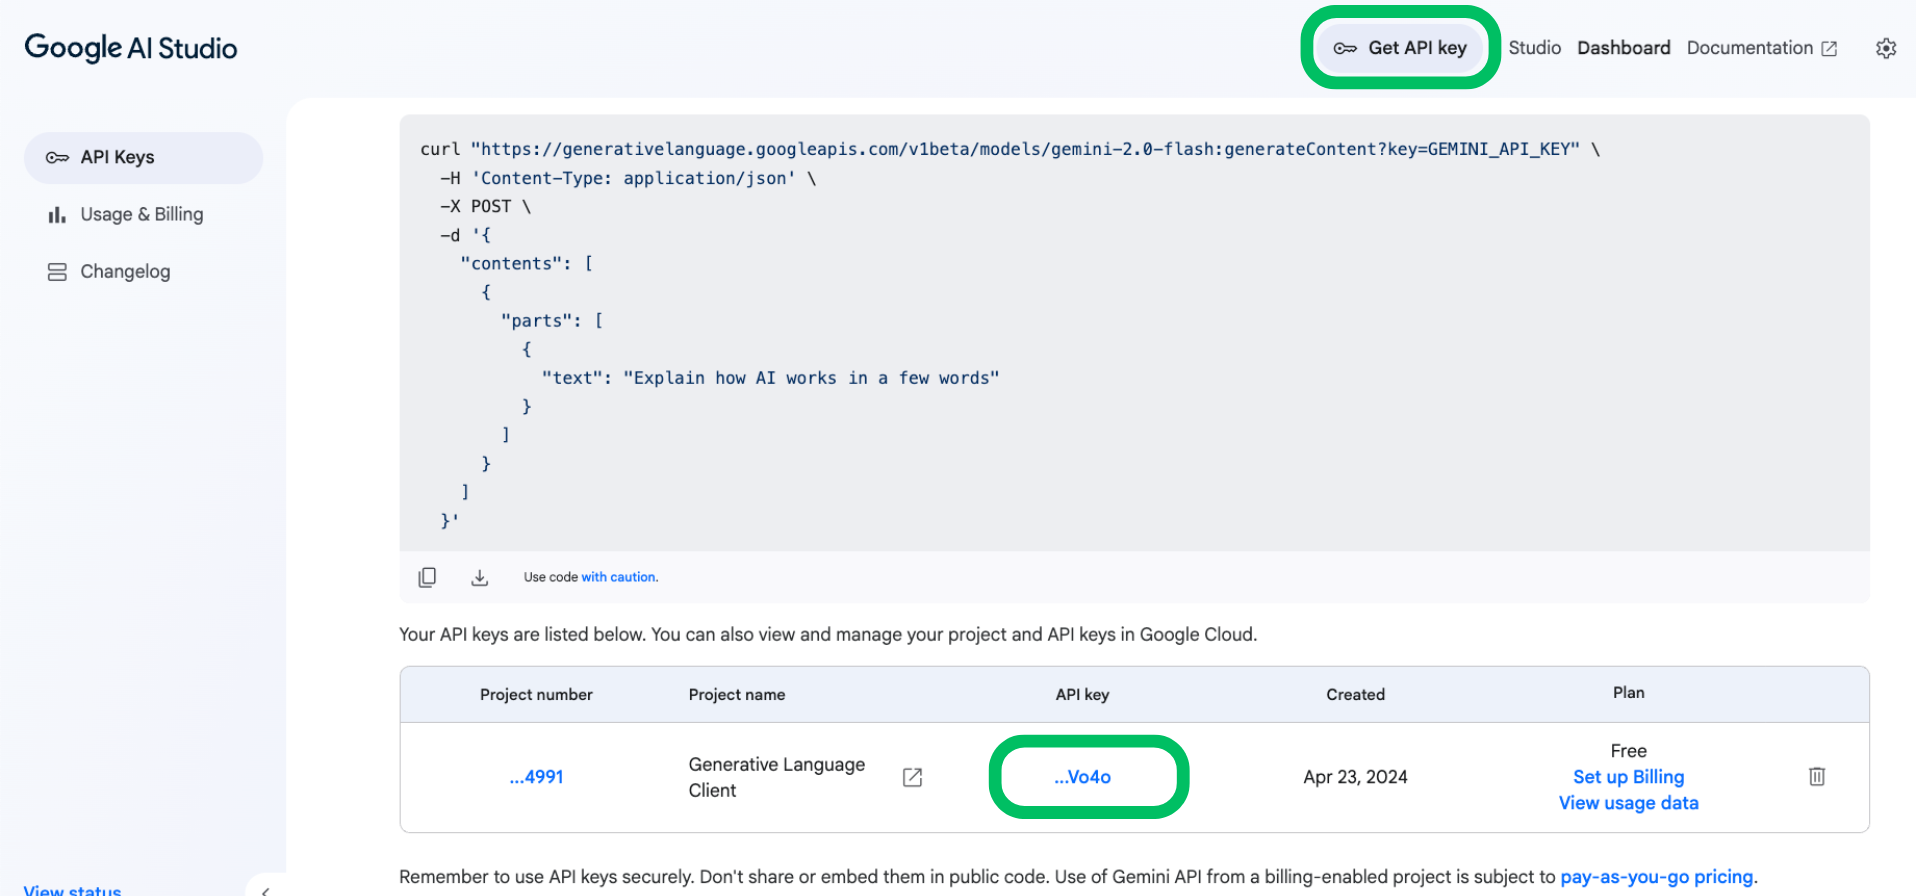Click the 'with caution' link

(619, 577)
